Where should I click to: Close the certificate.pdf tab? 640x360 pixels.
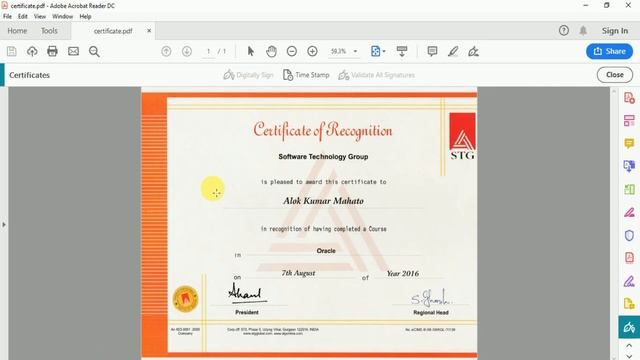149,31
